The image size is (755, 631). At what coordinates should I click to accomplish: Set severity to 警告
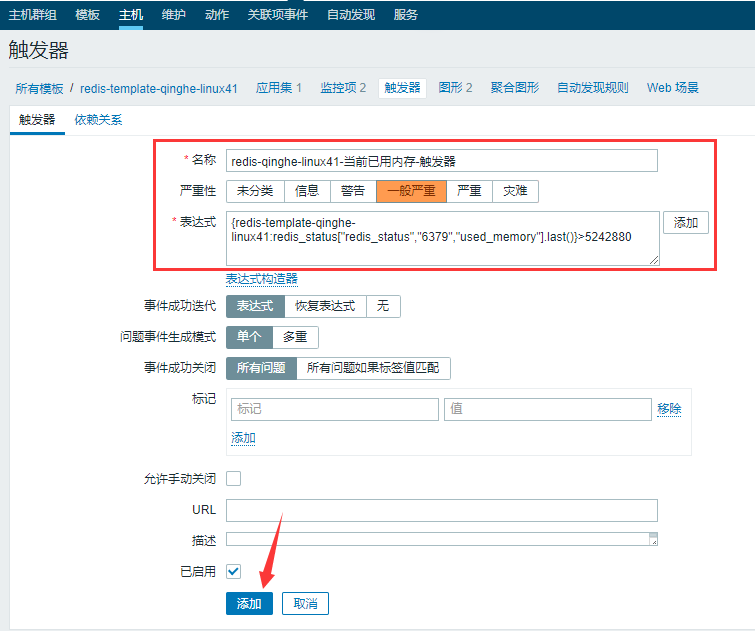click(353, 191)
